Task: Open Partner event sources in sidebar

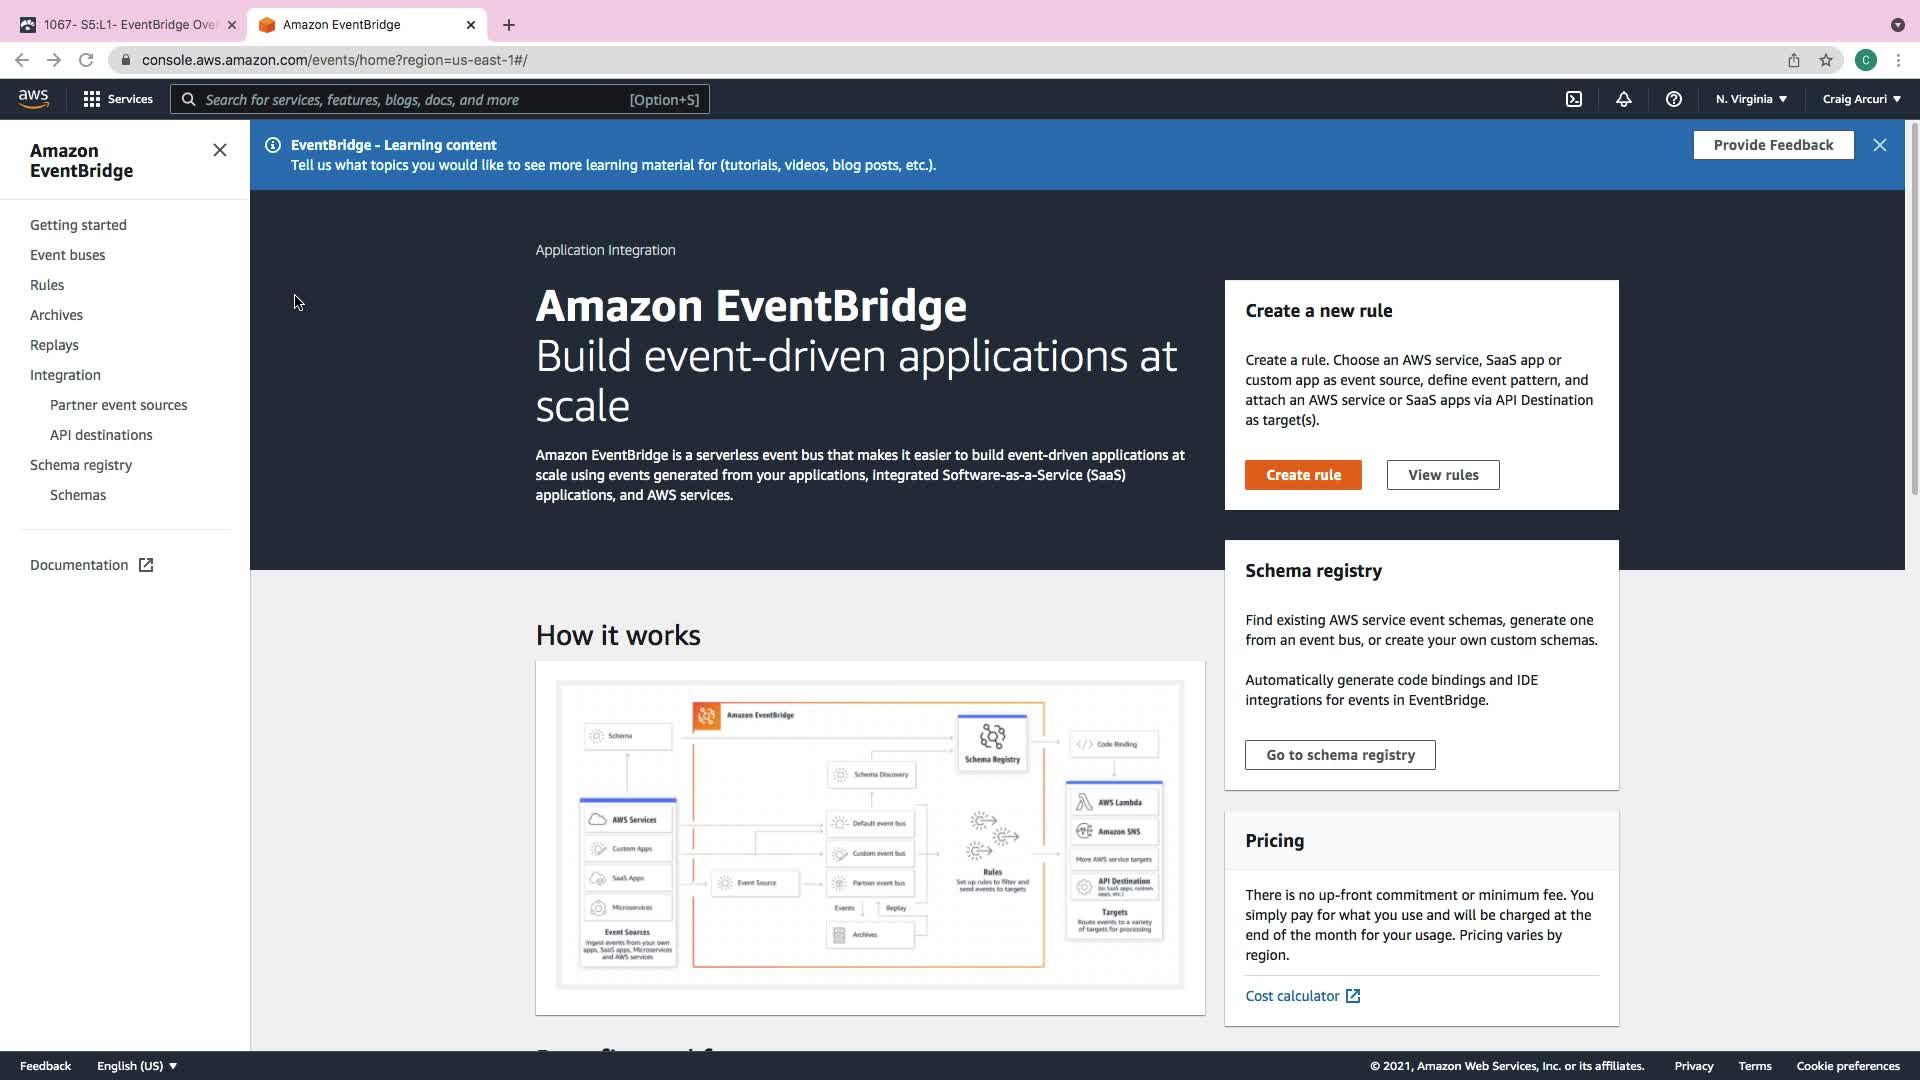Action: pyautogui.click(x=118, y=405)
